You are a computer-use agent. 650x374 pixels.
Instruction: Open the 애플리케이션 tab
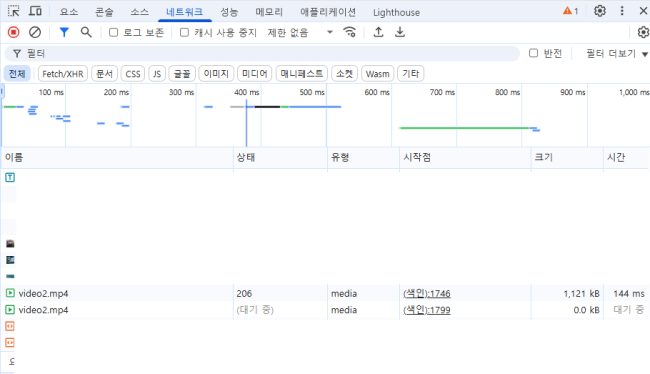[x=328, y=12]
